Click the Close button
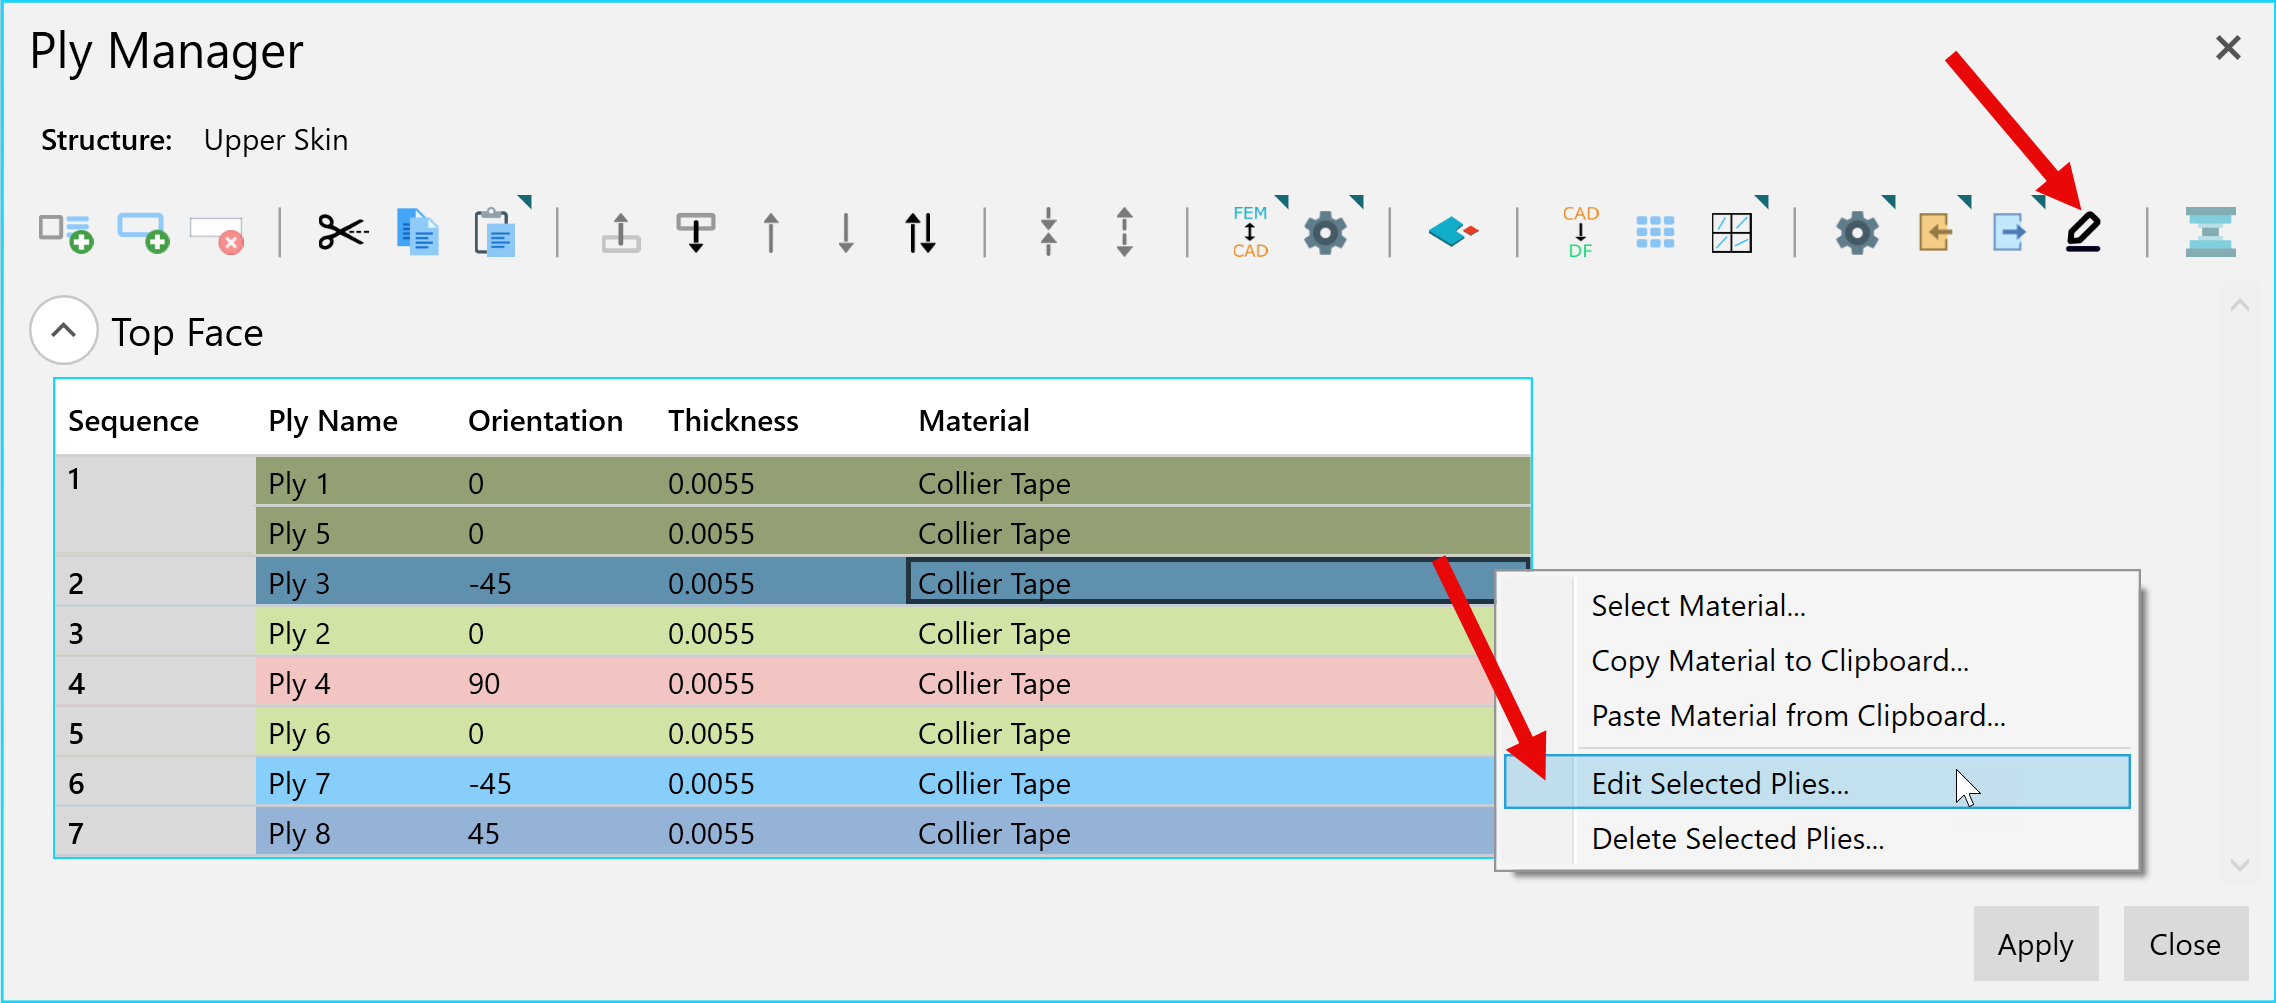2276x1003 pixels. pos(2185,944)
